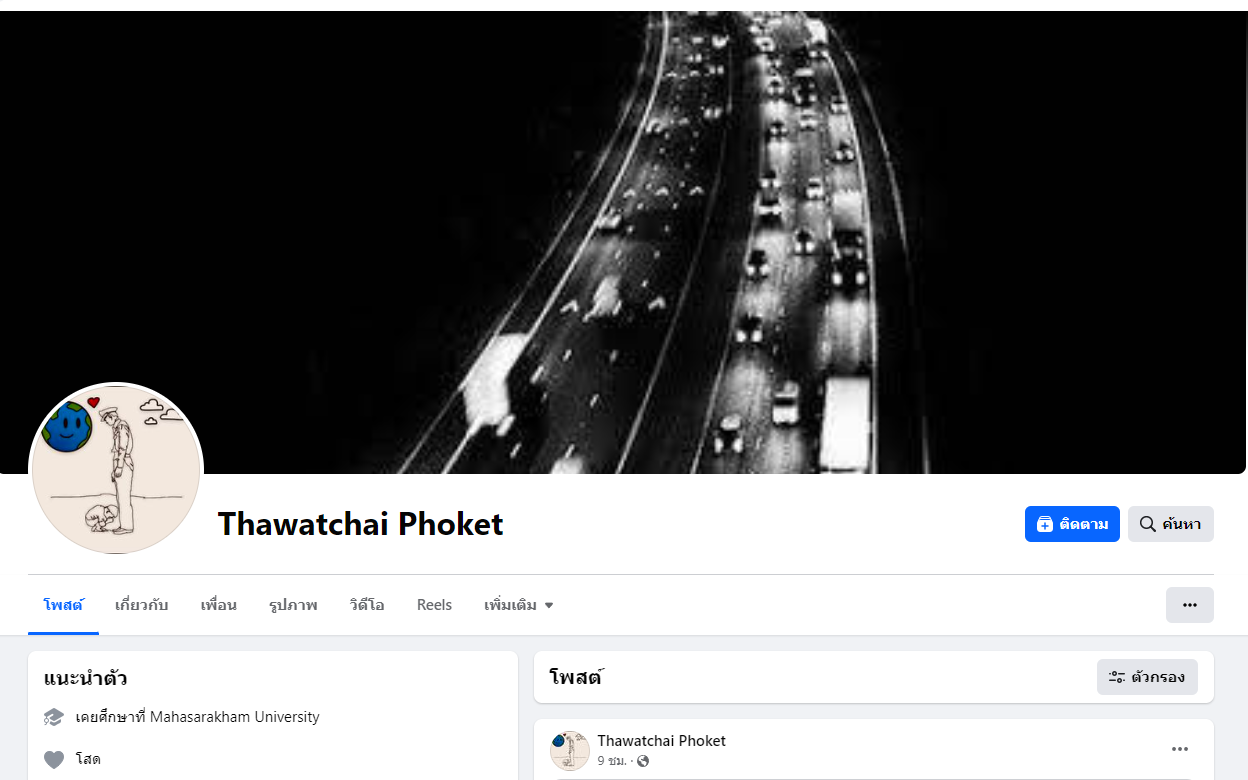The height and width of the screenshot is (780, 1248).
Task: Open the large profile picture
Action: pyautogui.click(x=117, y=469)
